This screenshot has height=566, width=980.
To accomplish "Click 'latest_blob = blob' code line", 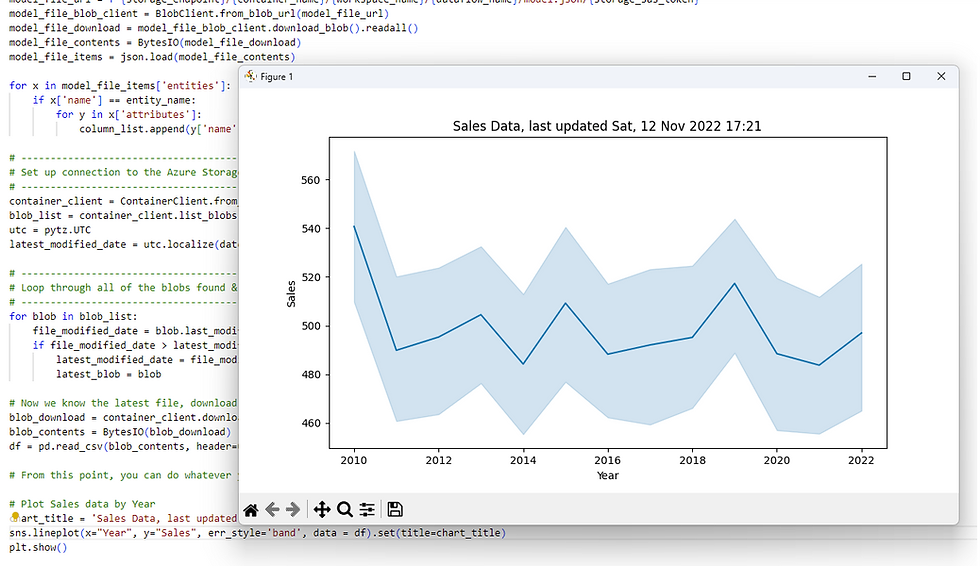I will click(109, 374).
